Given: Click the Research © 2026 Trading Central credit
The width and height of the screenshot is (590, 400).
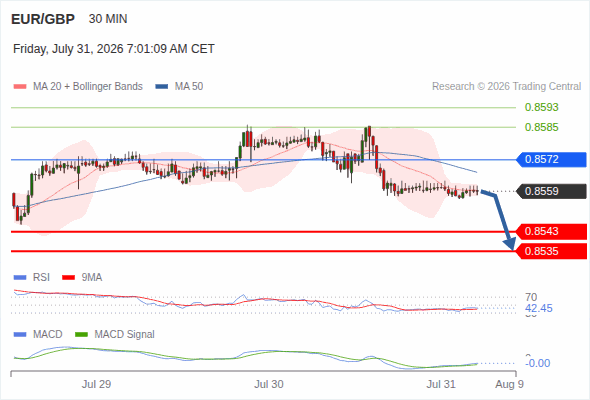Looking at the screenshot, I should tap(506, 87).
